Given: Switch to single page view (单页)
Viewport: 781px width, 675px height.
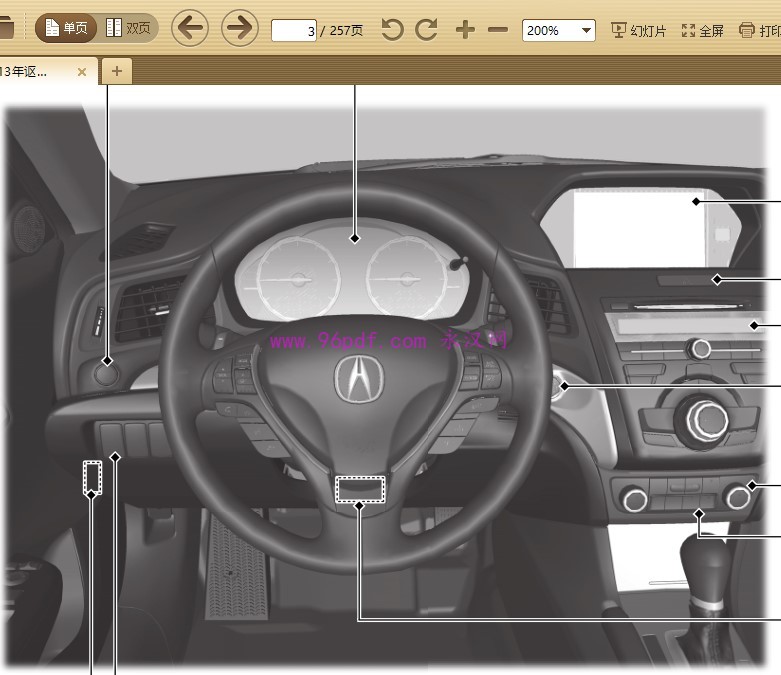Looking at the screenshot, I should coord(66,28).
